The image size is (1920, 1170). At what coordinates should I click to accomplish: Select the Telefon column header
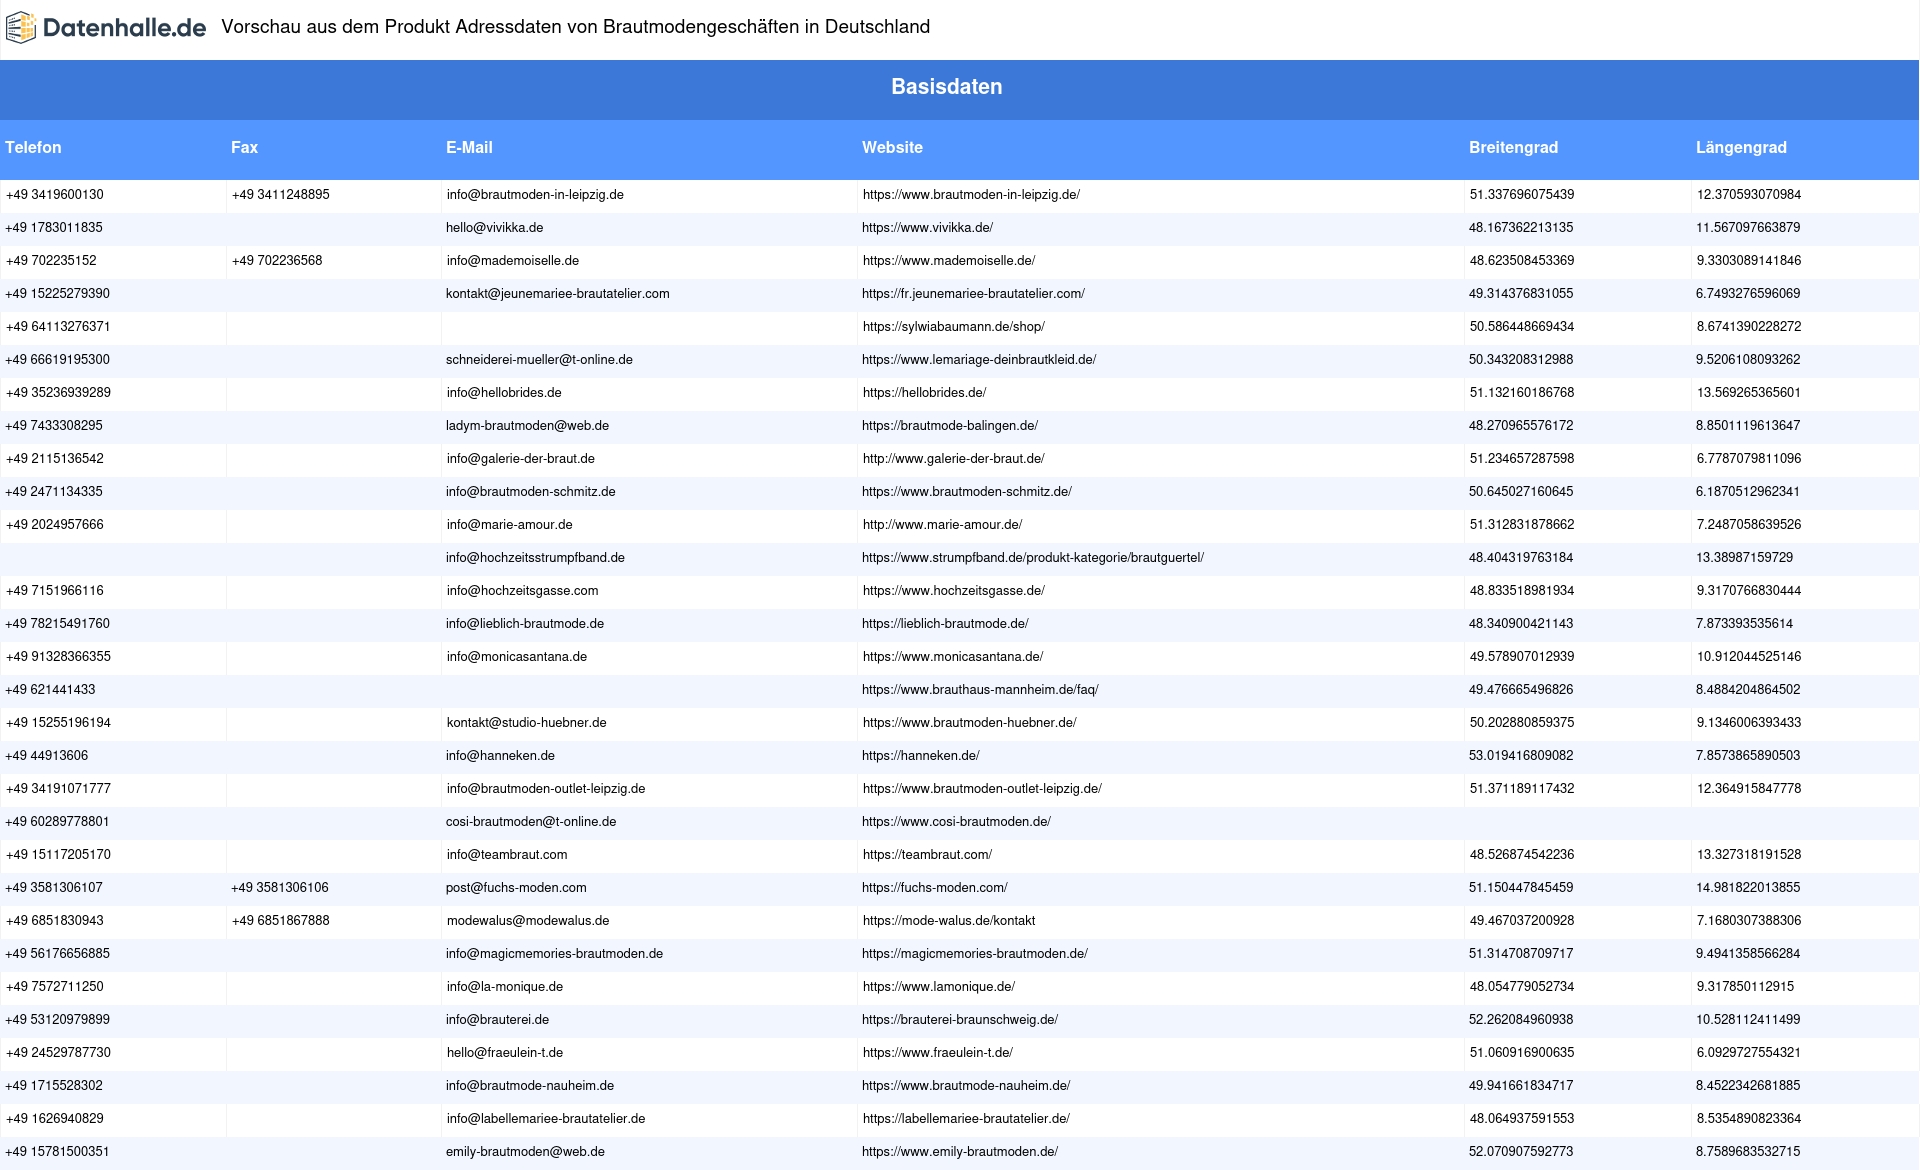[33, 147]
